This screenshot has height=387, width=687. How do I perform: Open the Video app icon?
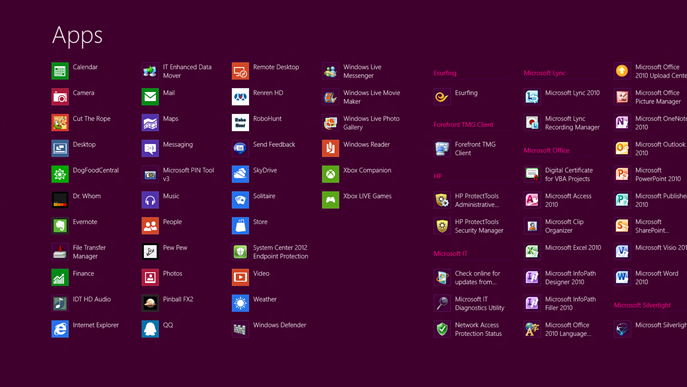241,277
